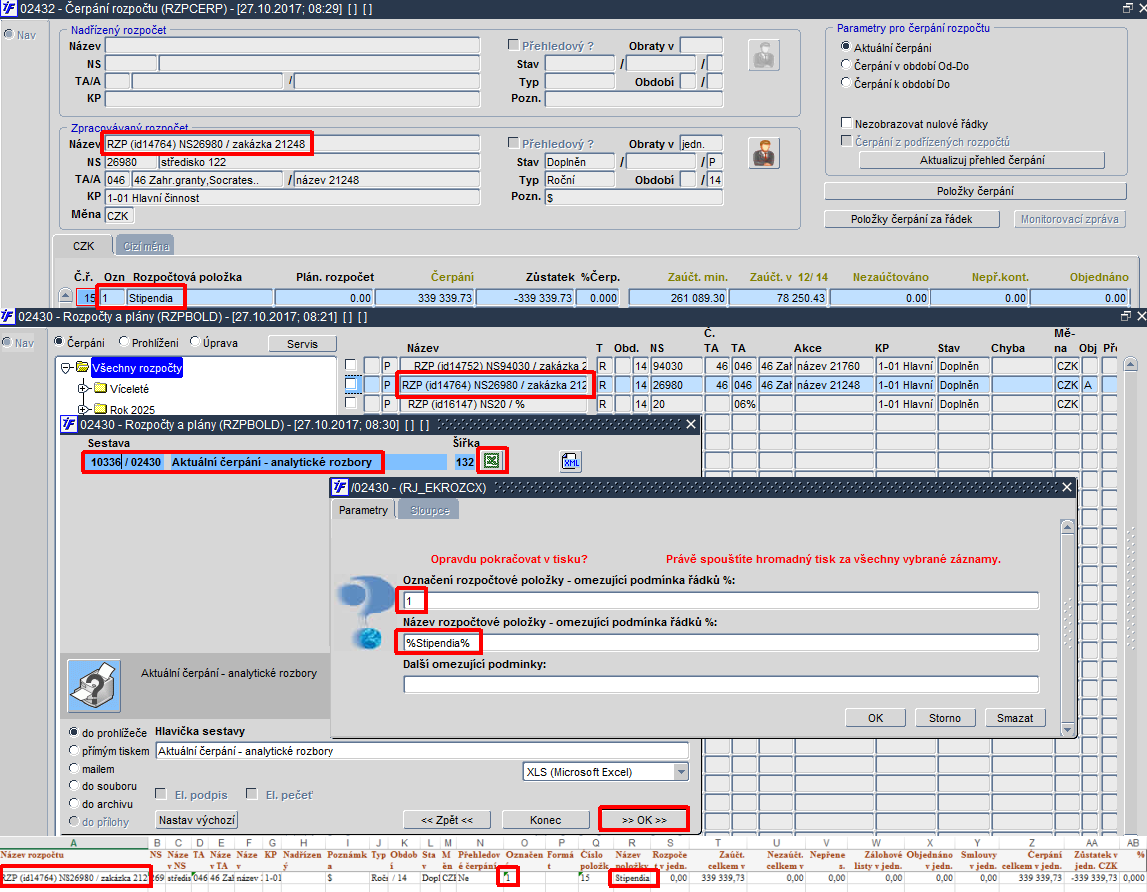The width and height of the screenshot is (1147, 892).
Task: Click the restore window icon of RZPCERP window
Action: point(1127,8)
